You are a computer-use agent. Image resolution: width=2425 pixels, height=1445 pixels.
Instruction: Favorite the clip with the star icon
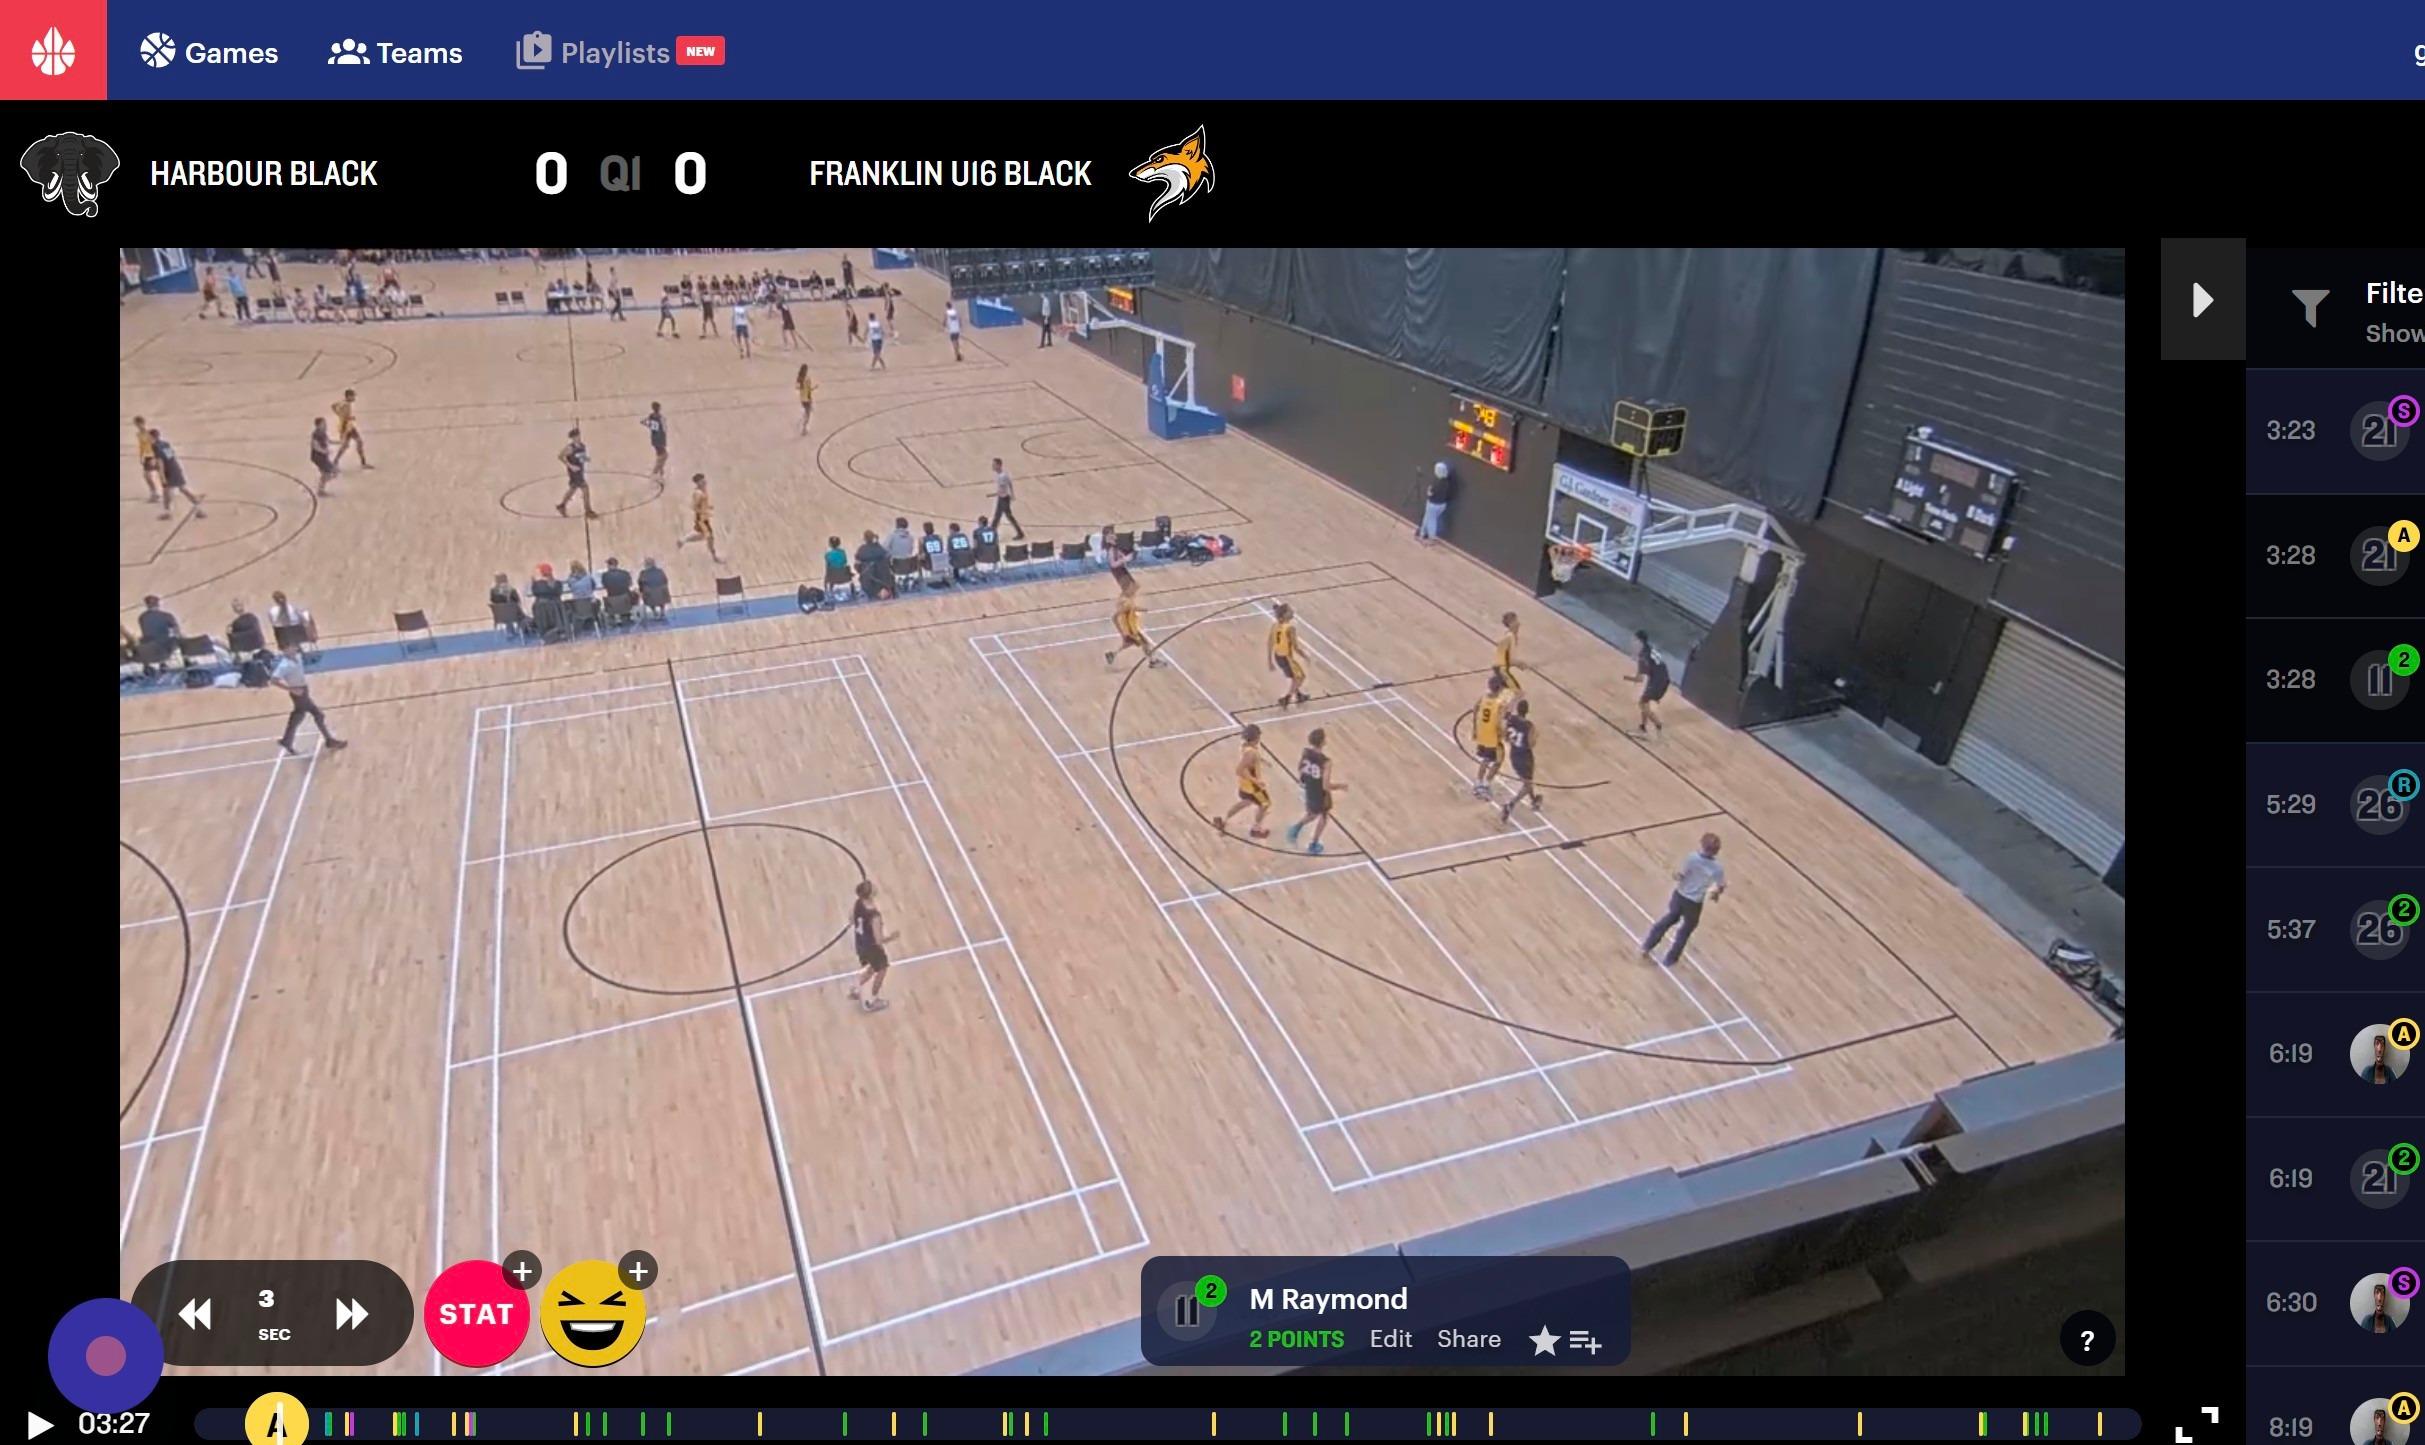1544,1340
